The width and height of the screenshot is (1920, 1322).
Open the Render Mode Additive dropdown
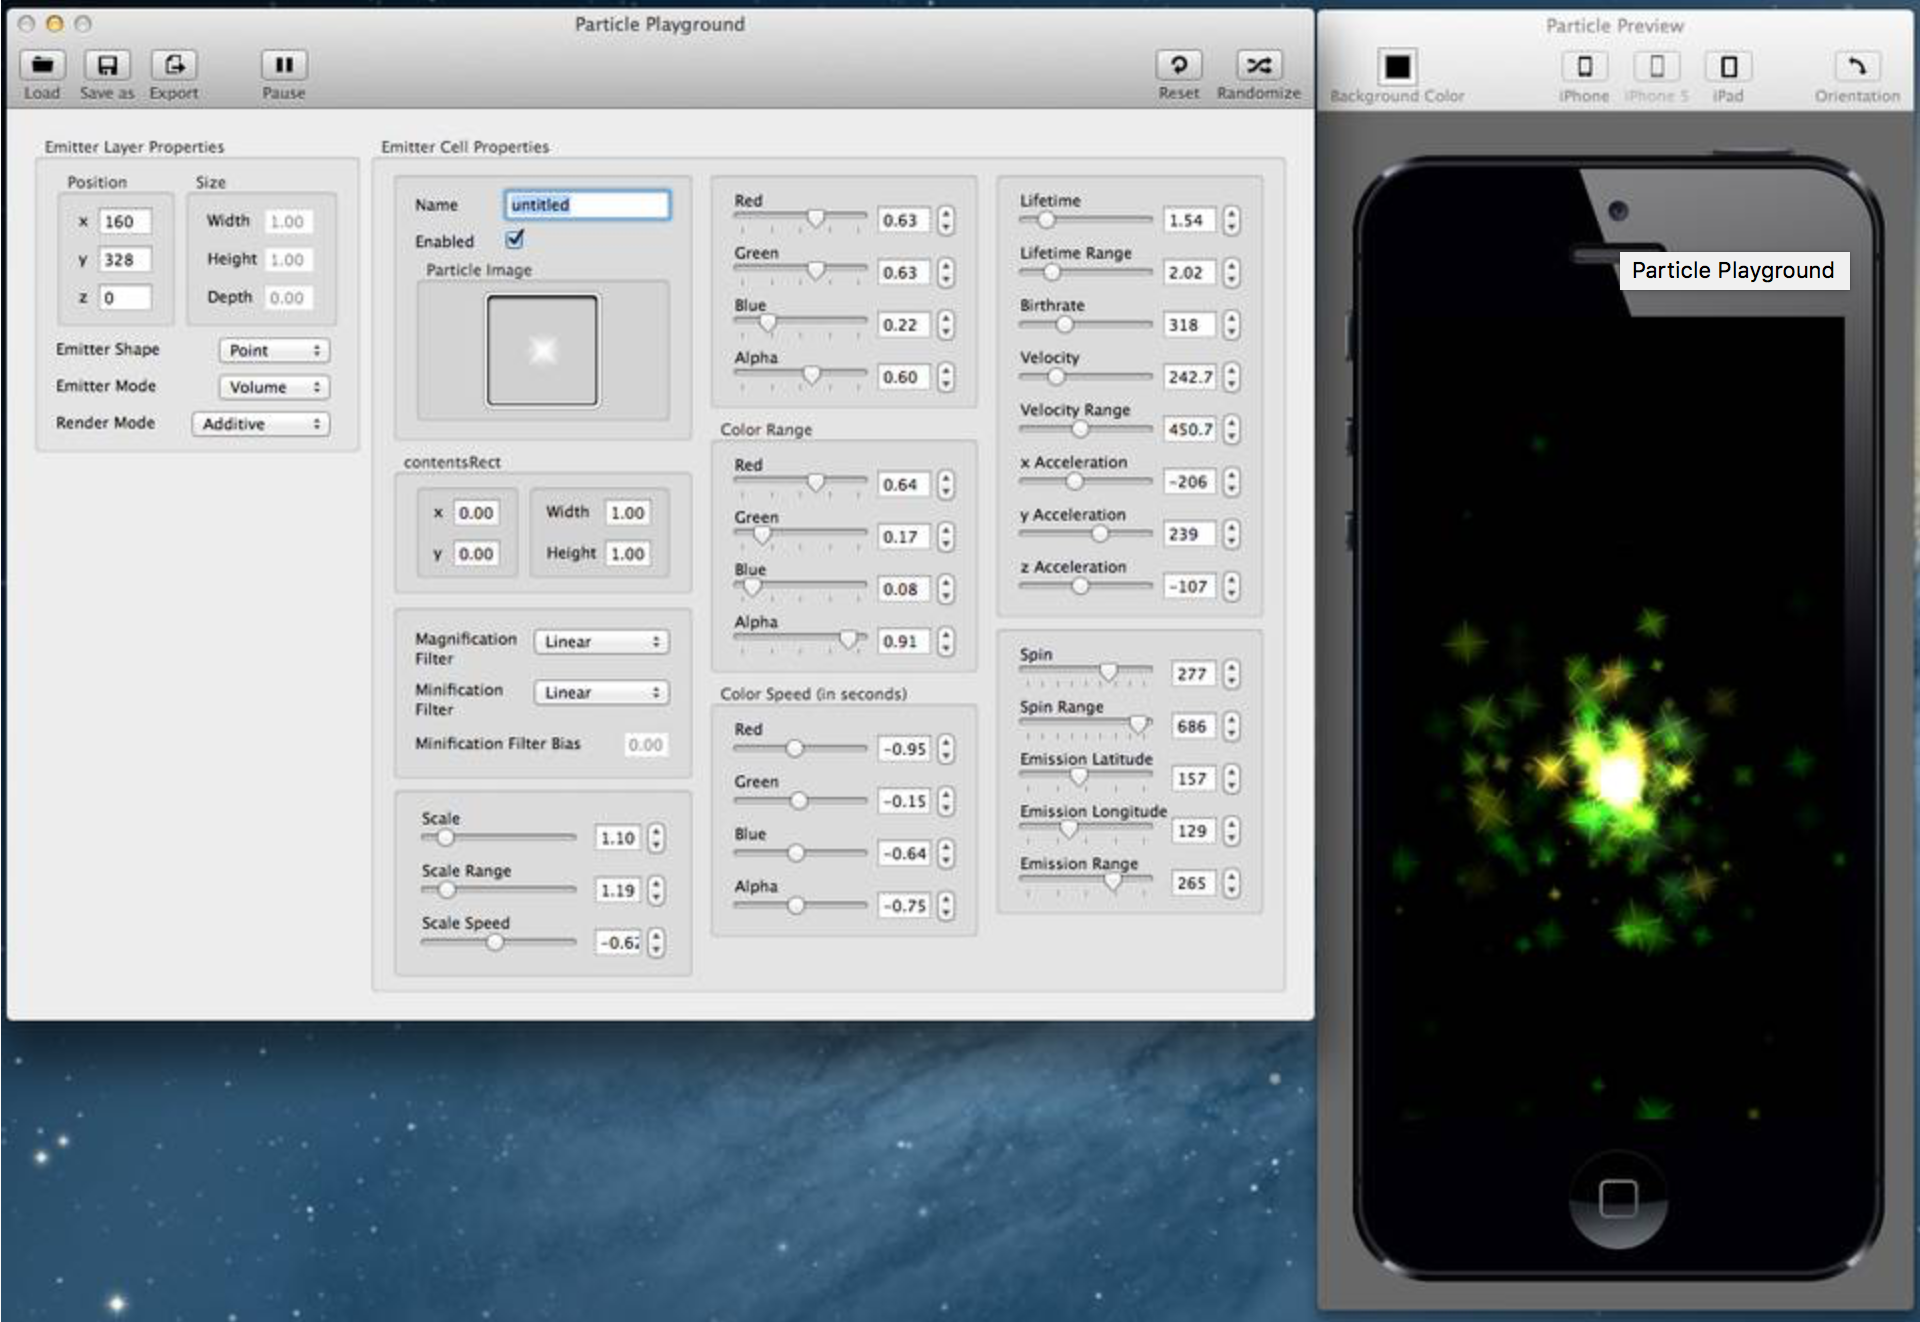click(260, 424)
